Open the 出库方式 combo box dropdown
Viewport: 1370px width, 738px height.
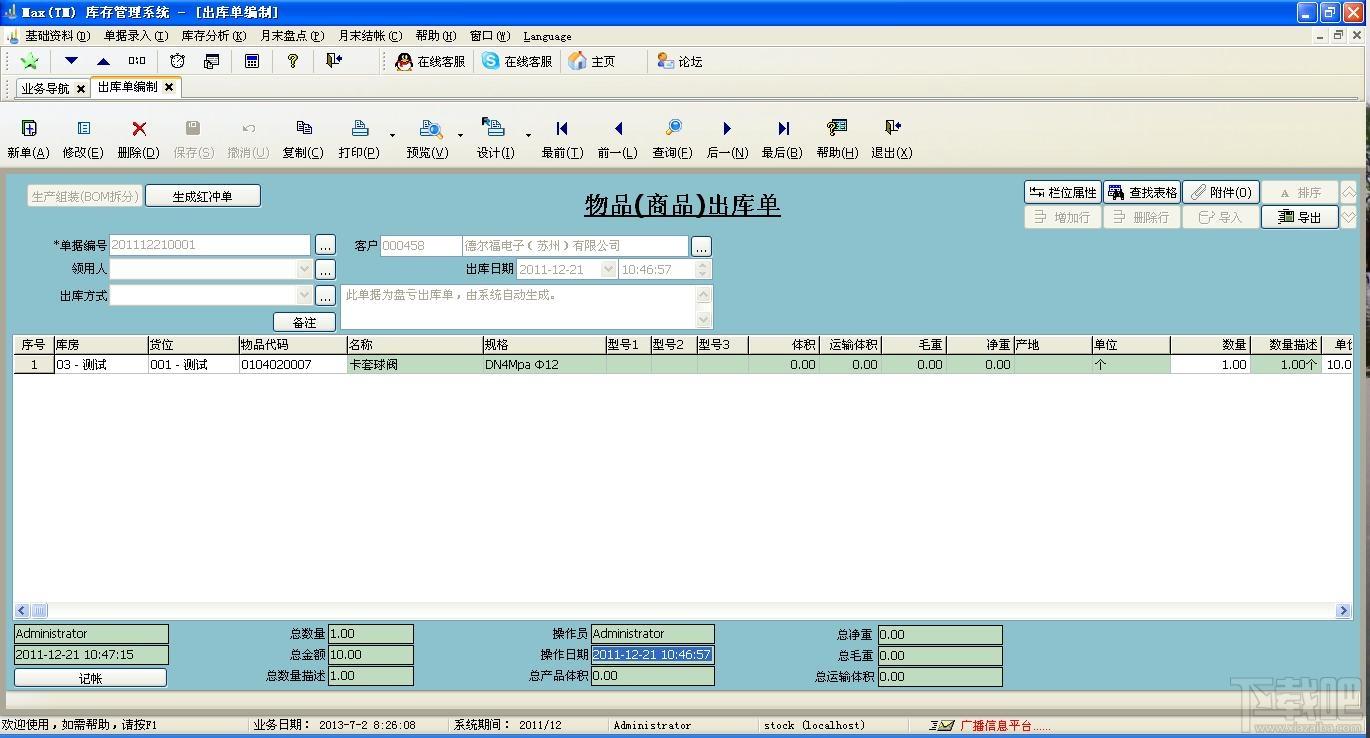click(304, 295)
